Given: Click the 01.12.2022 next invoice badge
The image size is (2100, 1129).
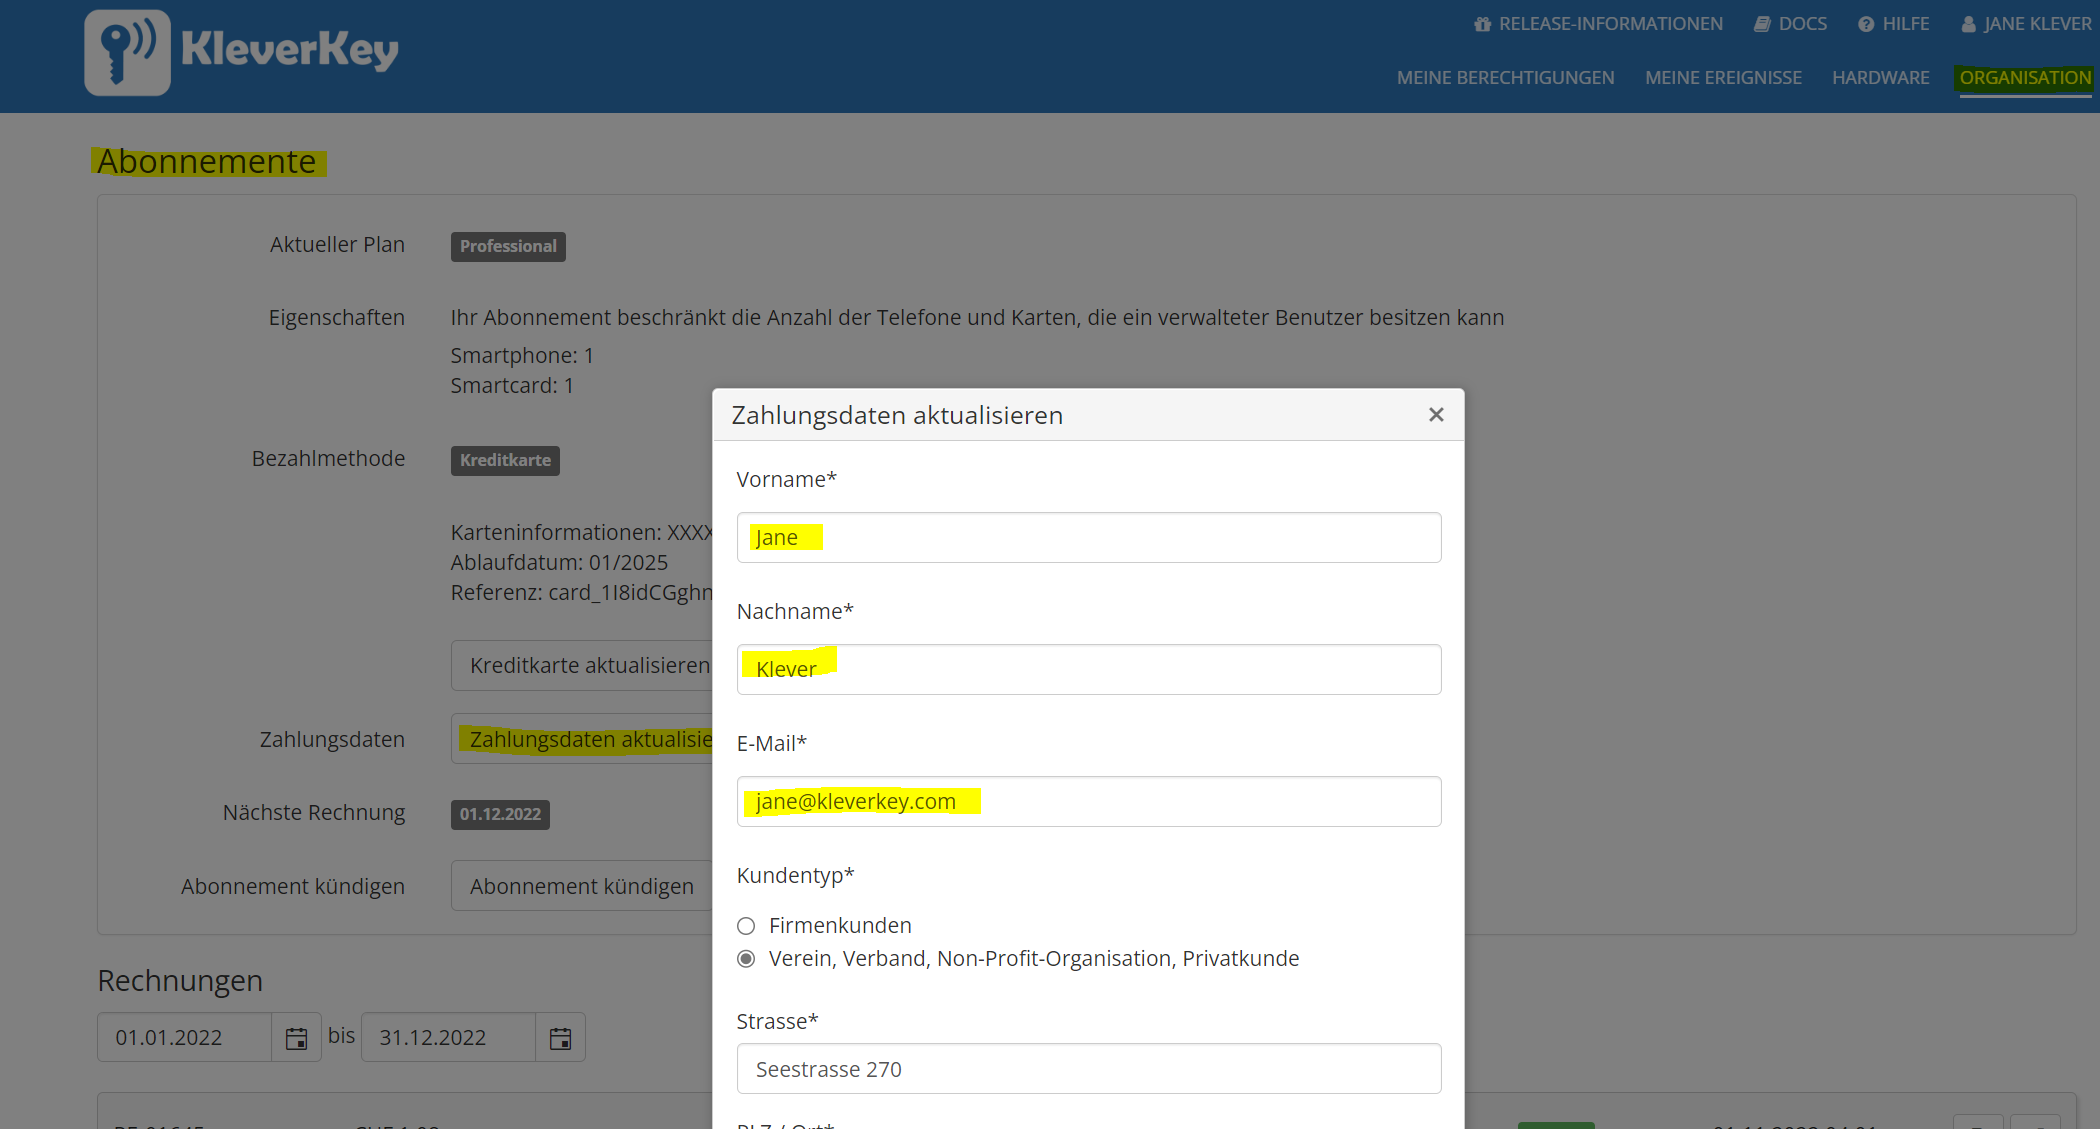Looking at the screenshot, I should pos(500,815).
